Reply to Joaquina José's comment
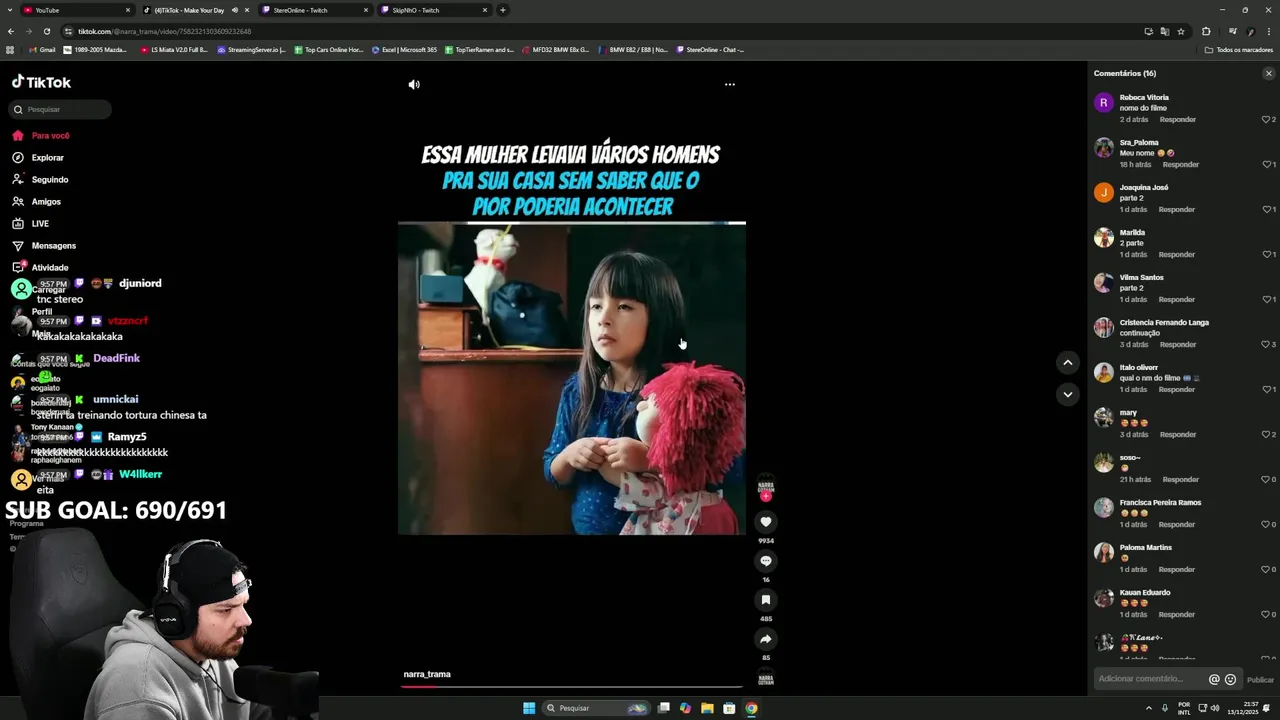 (1176, 210)
